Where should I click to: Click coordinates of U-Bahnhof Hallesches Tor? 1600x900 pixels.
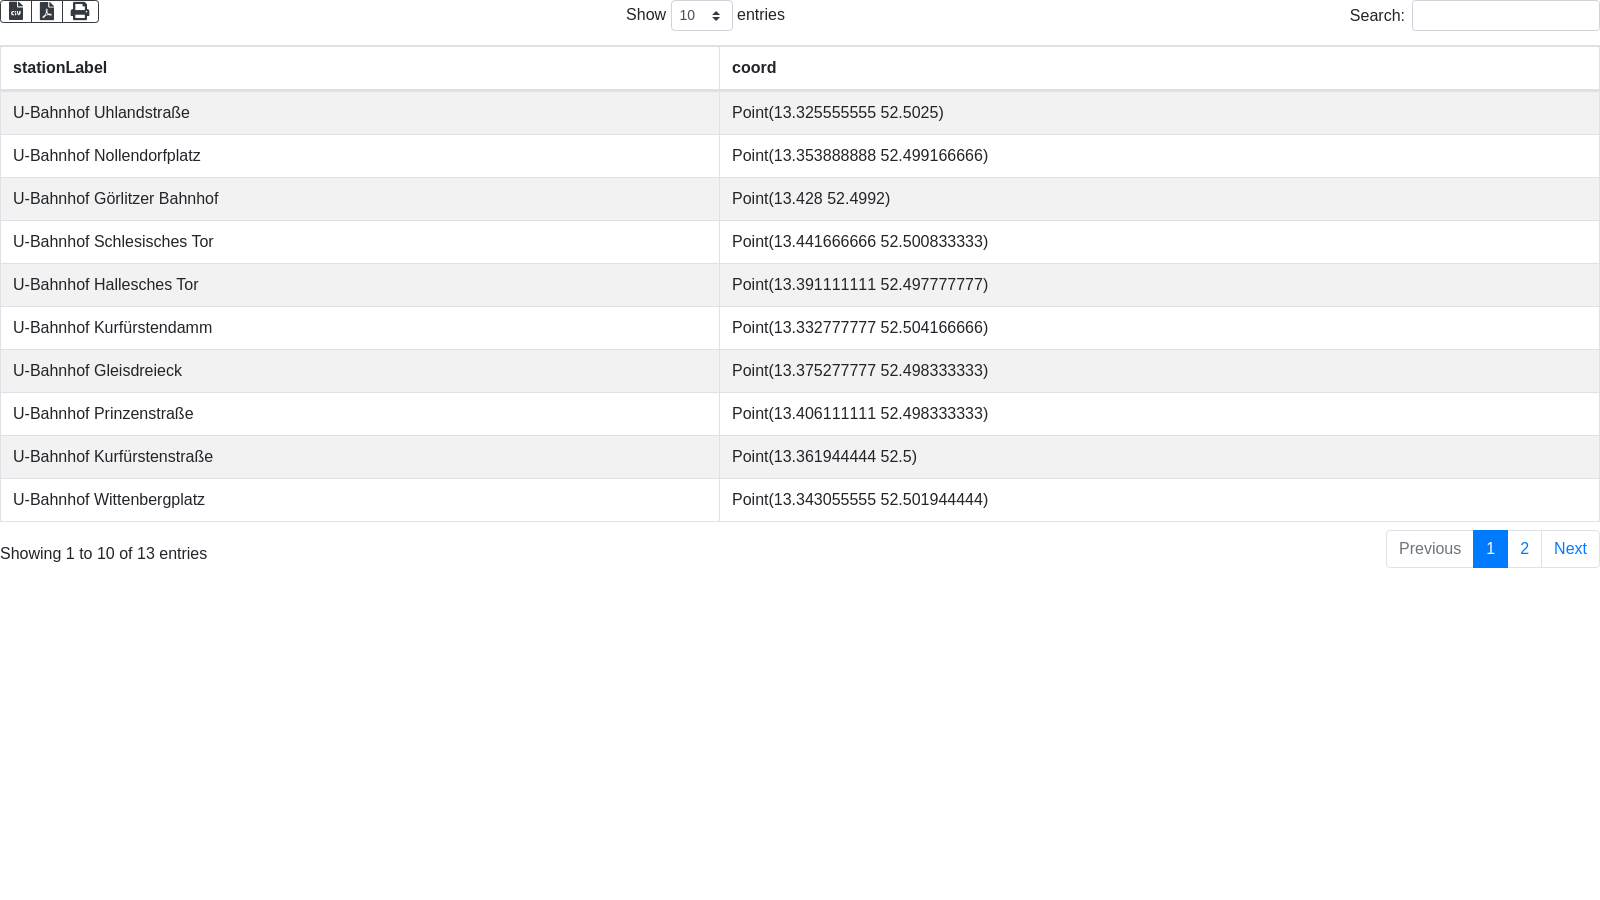[x=859, y=285]
